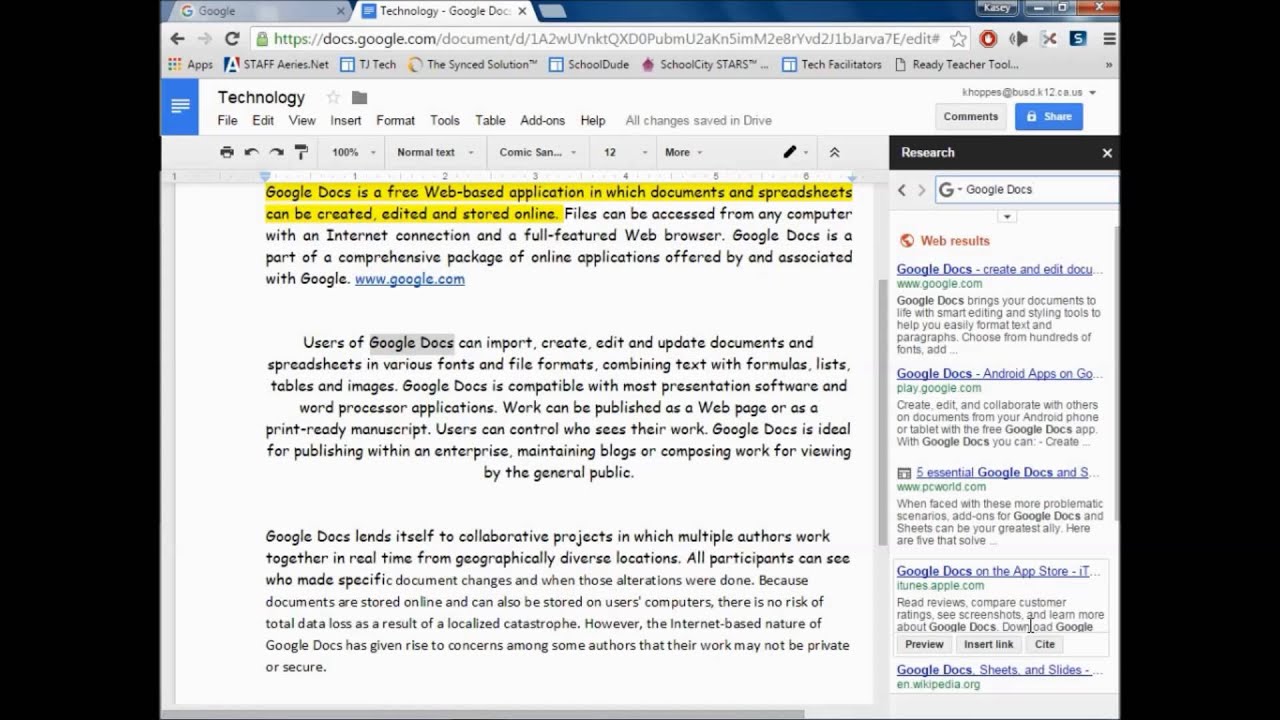
Task: Click the Comments button
Action: pos(970,116)
